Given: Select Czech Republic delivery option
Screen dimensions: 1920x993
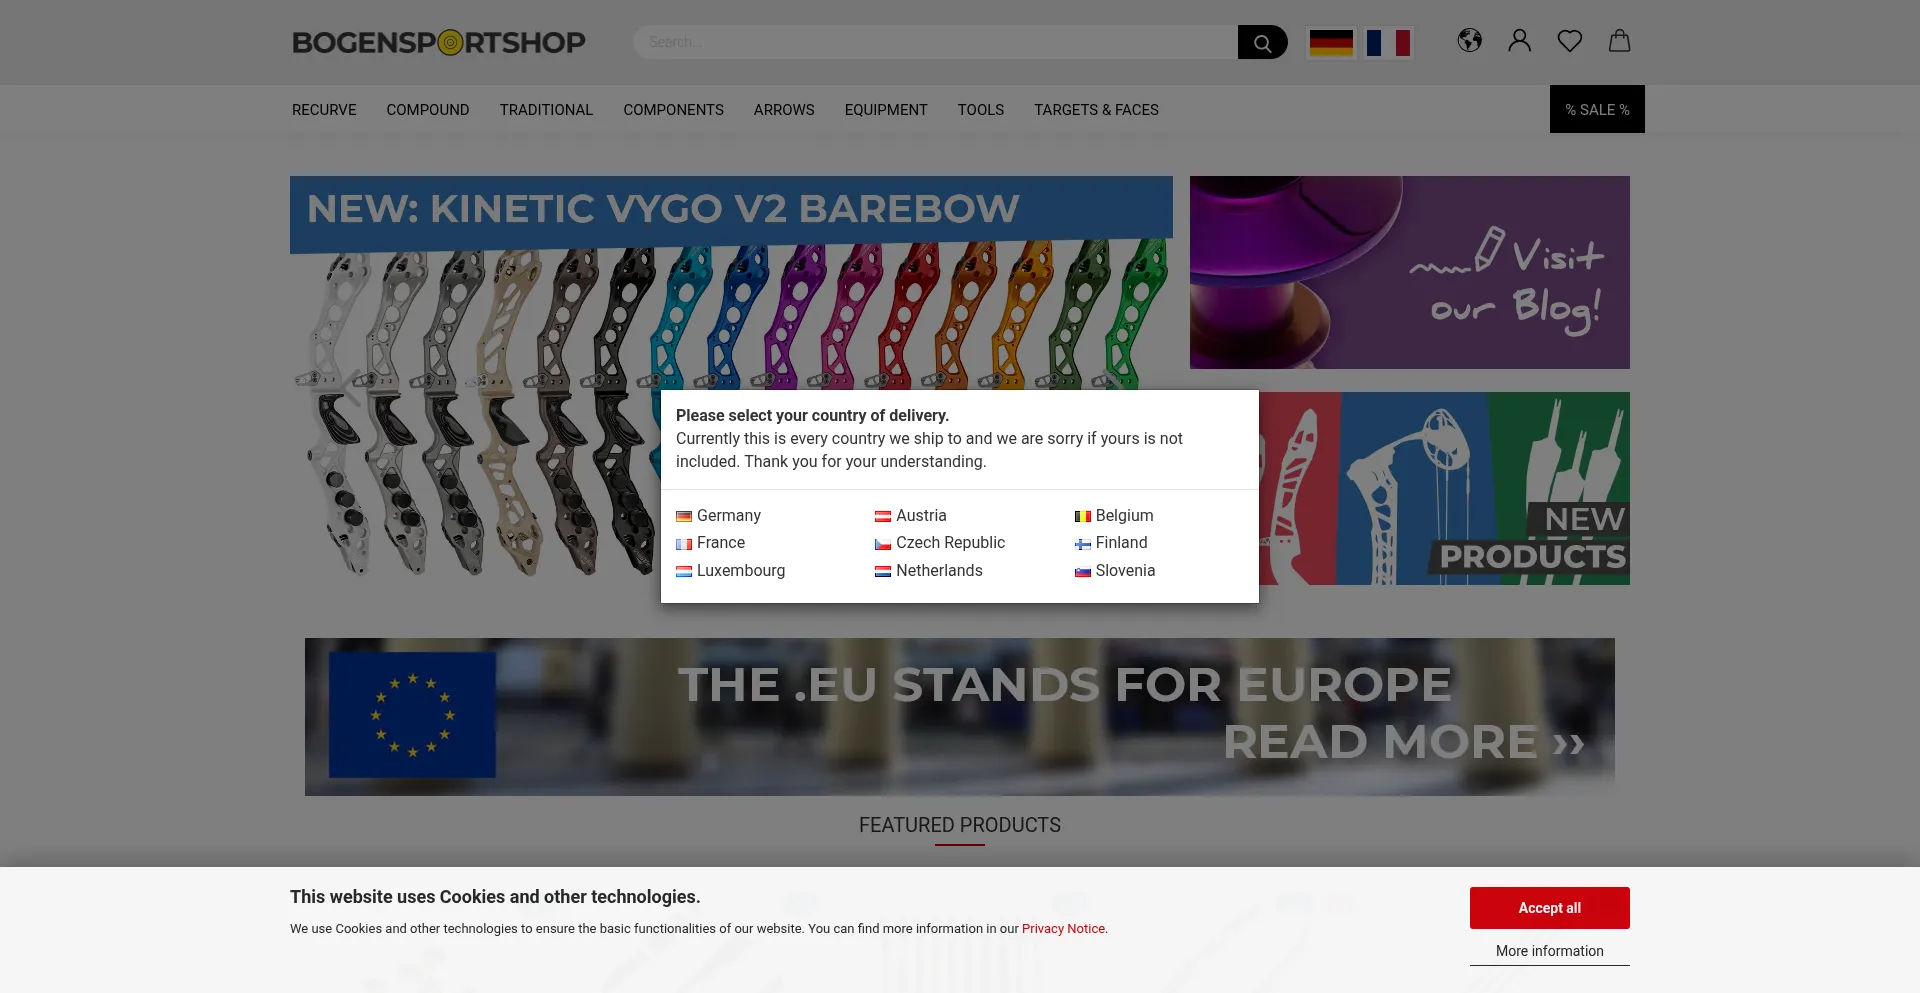Looking at the screenshot, I should (x=940, y=543).
